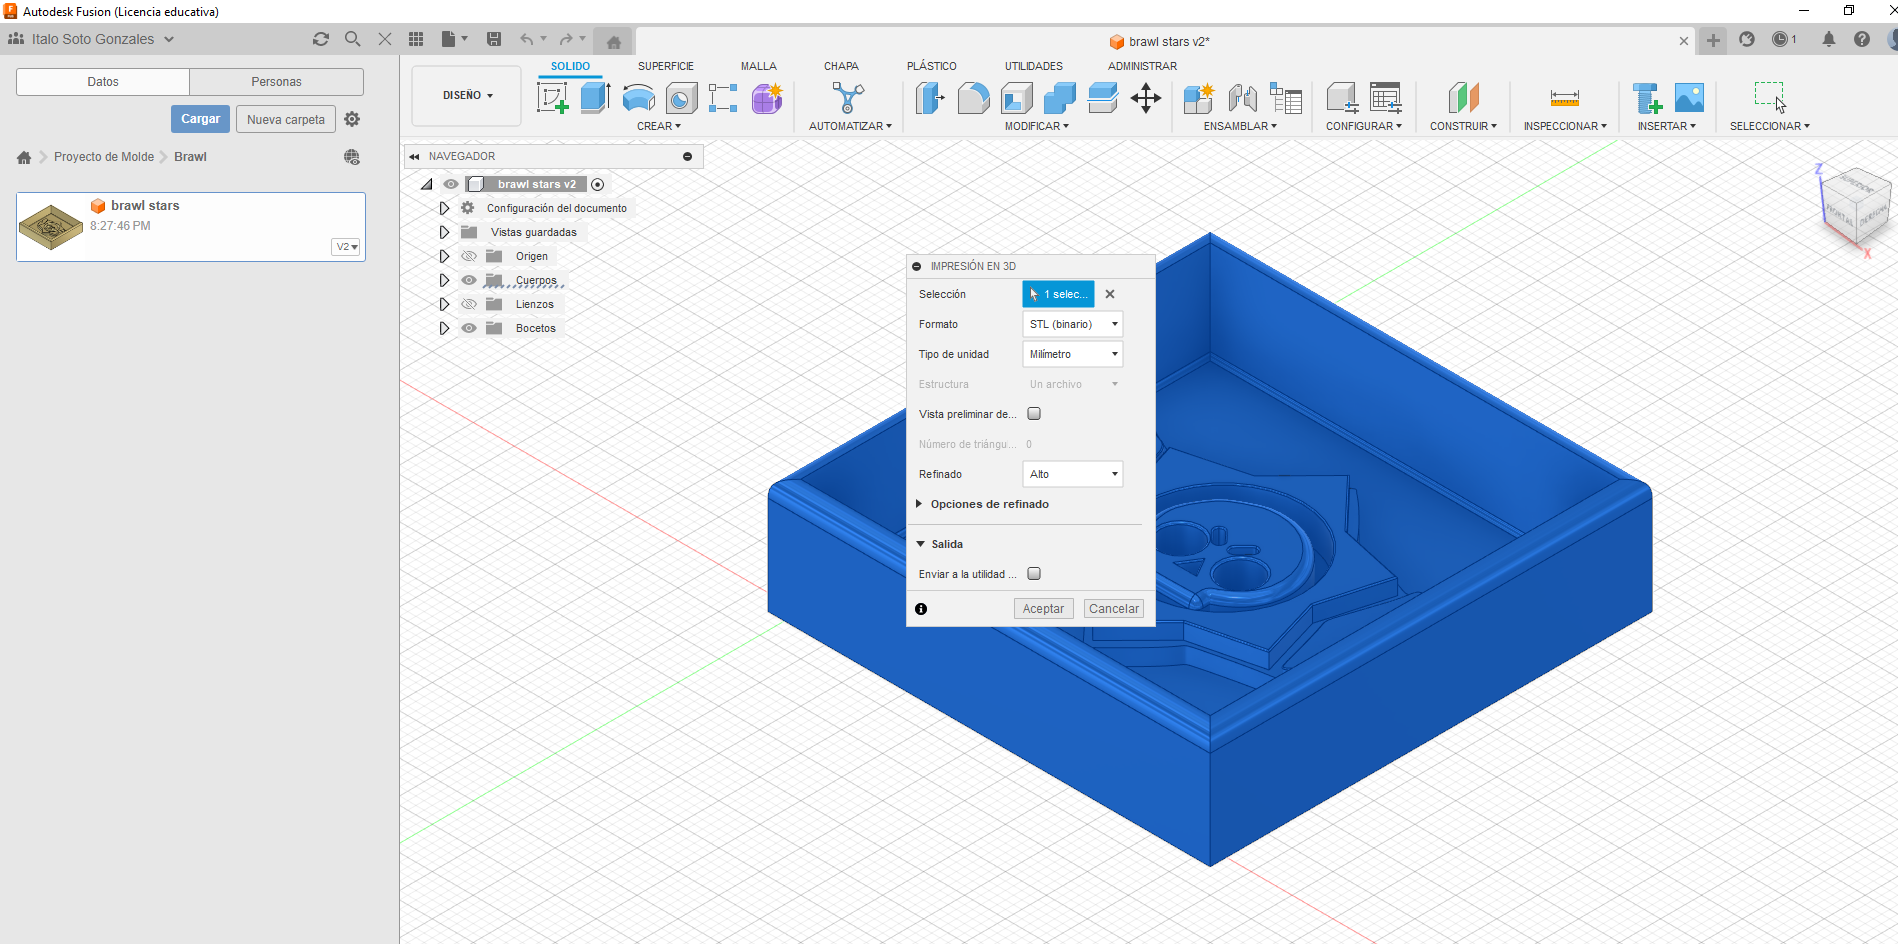Select the Fillet tool
Viewport: 1898px width, 944px height.
(x=973, y=98)
